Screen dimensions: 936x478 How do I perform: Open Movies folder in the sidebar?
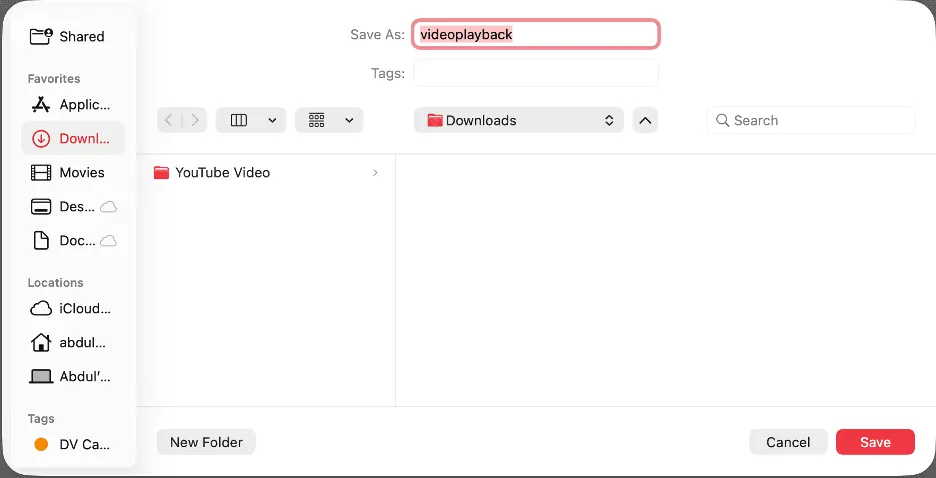click(68, 173)
